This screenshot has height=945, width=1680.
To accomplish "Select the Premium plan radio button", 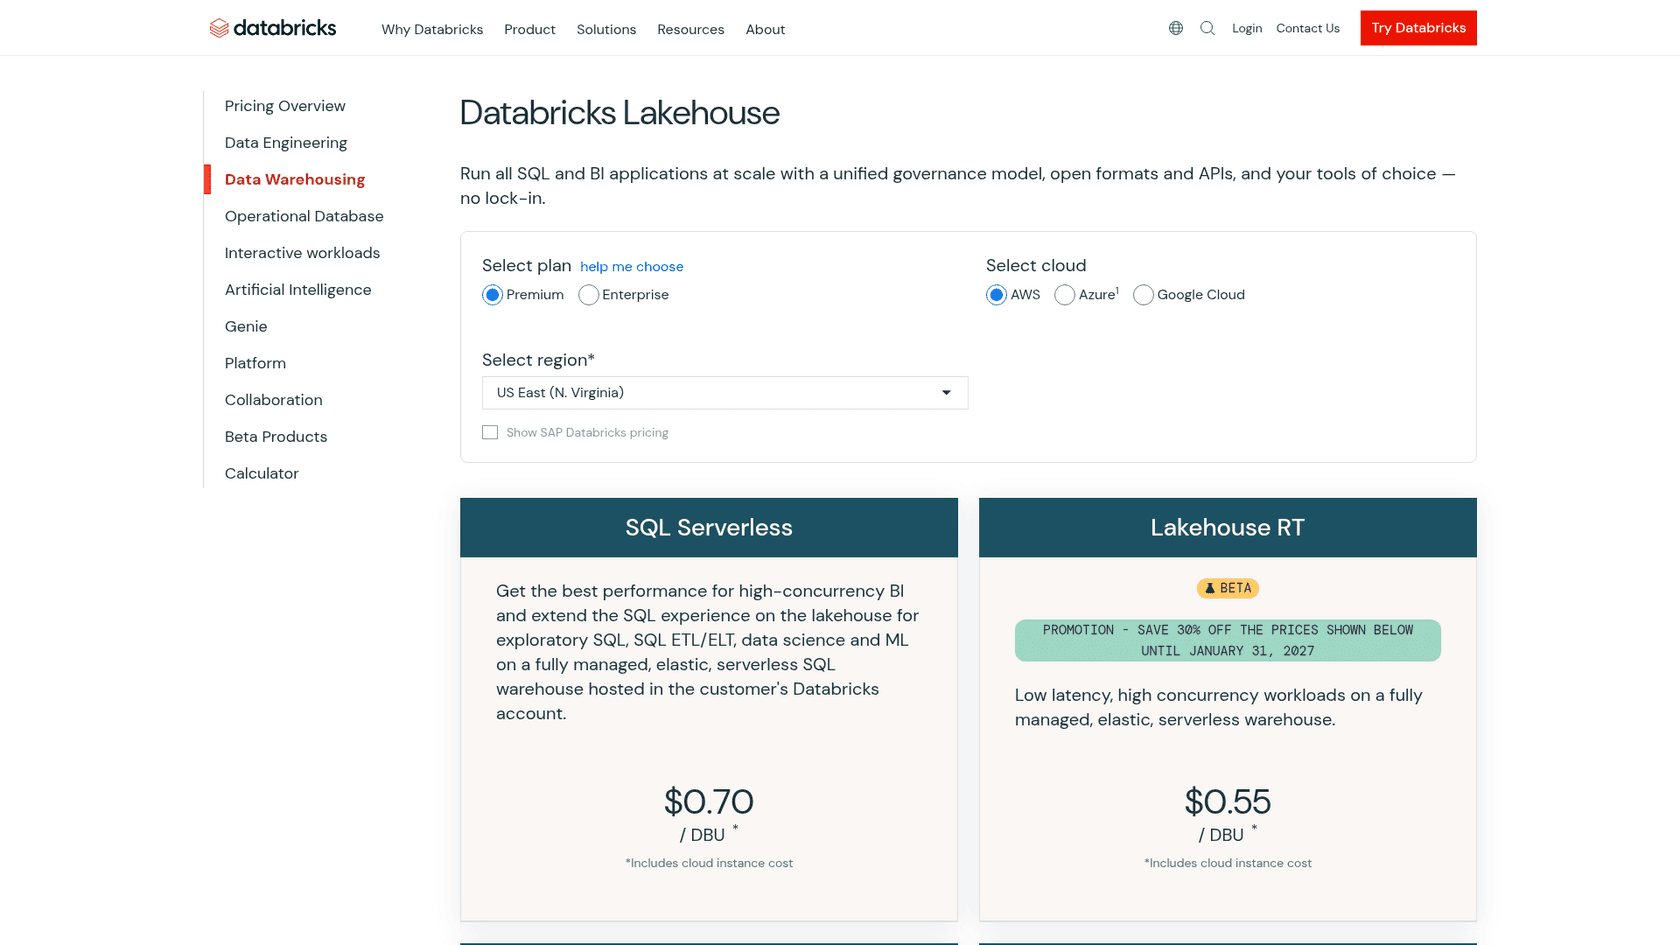I will pyautogui.click(x=492, y=295).
